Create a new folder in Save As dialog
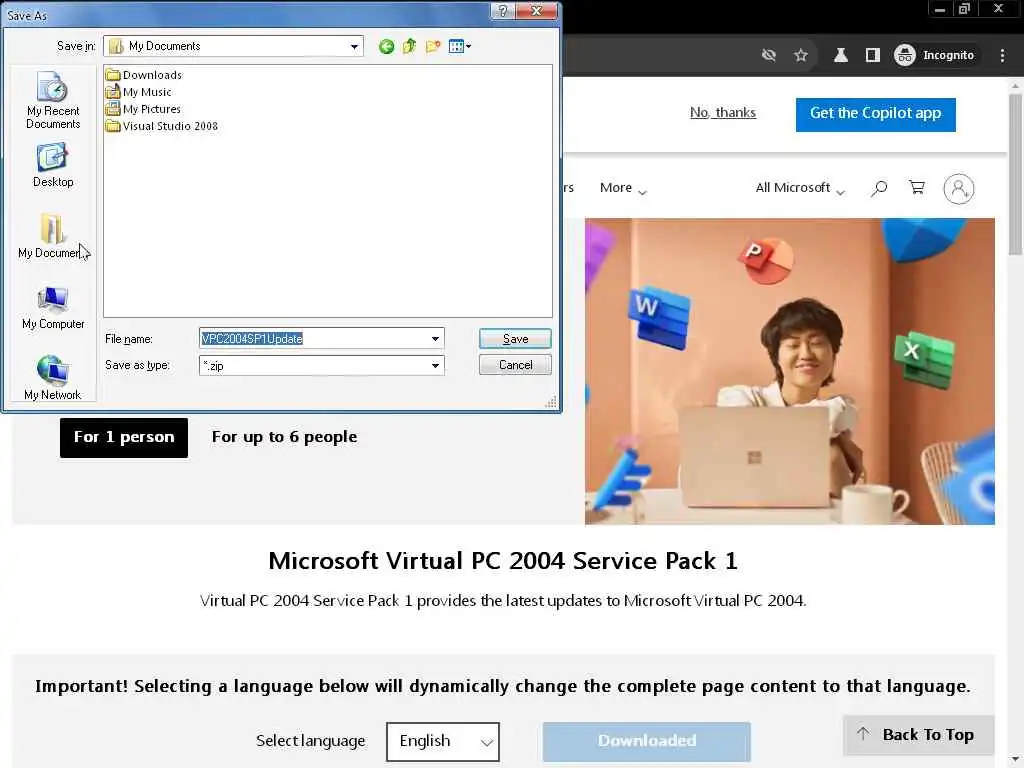Image resolution: width=1024 pixels, height=768 pixels. pos(432,46)
